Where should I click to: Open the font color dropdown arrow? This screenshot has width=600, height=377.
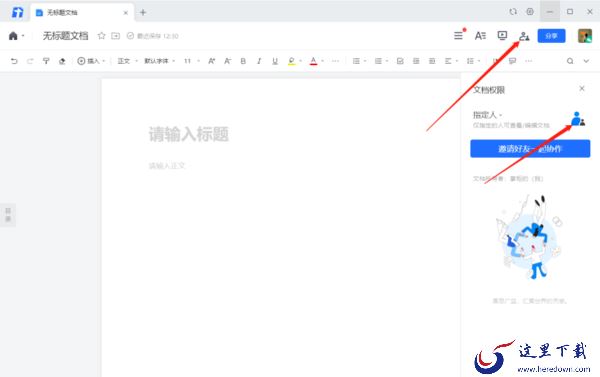(322, 61)
